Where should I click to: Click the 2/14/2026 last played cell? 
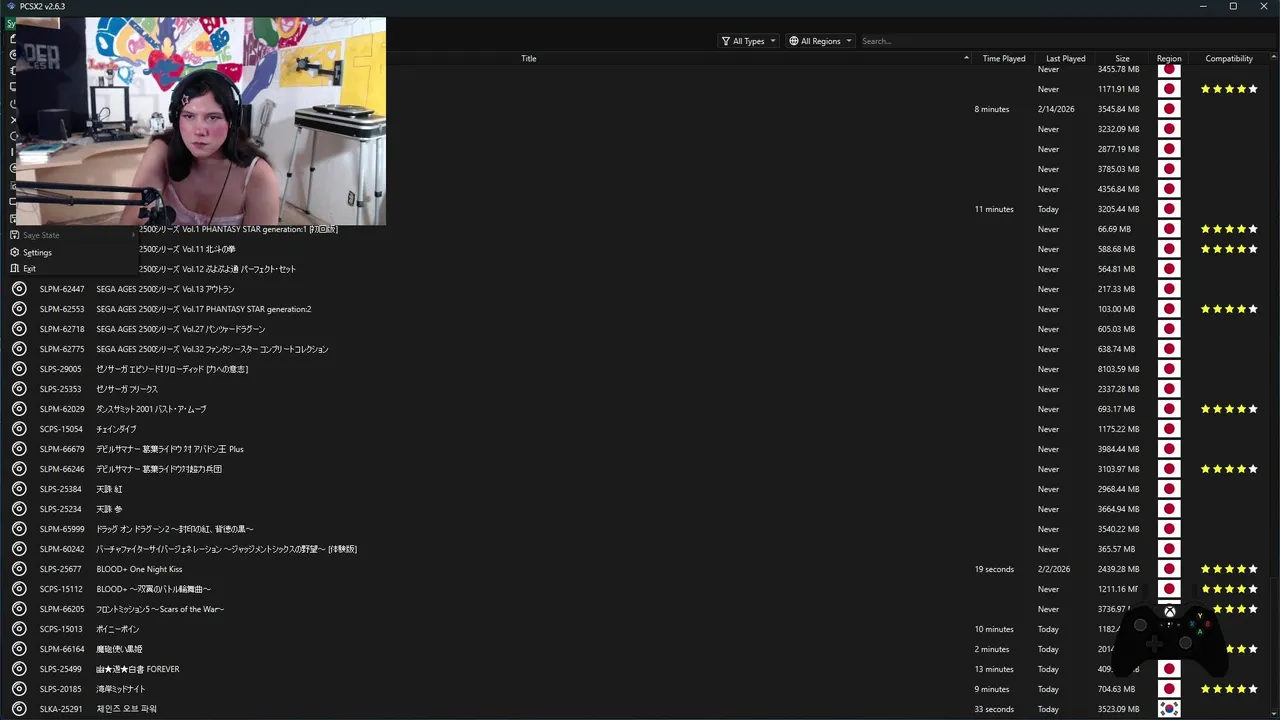(1056, 109)
